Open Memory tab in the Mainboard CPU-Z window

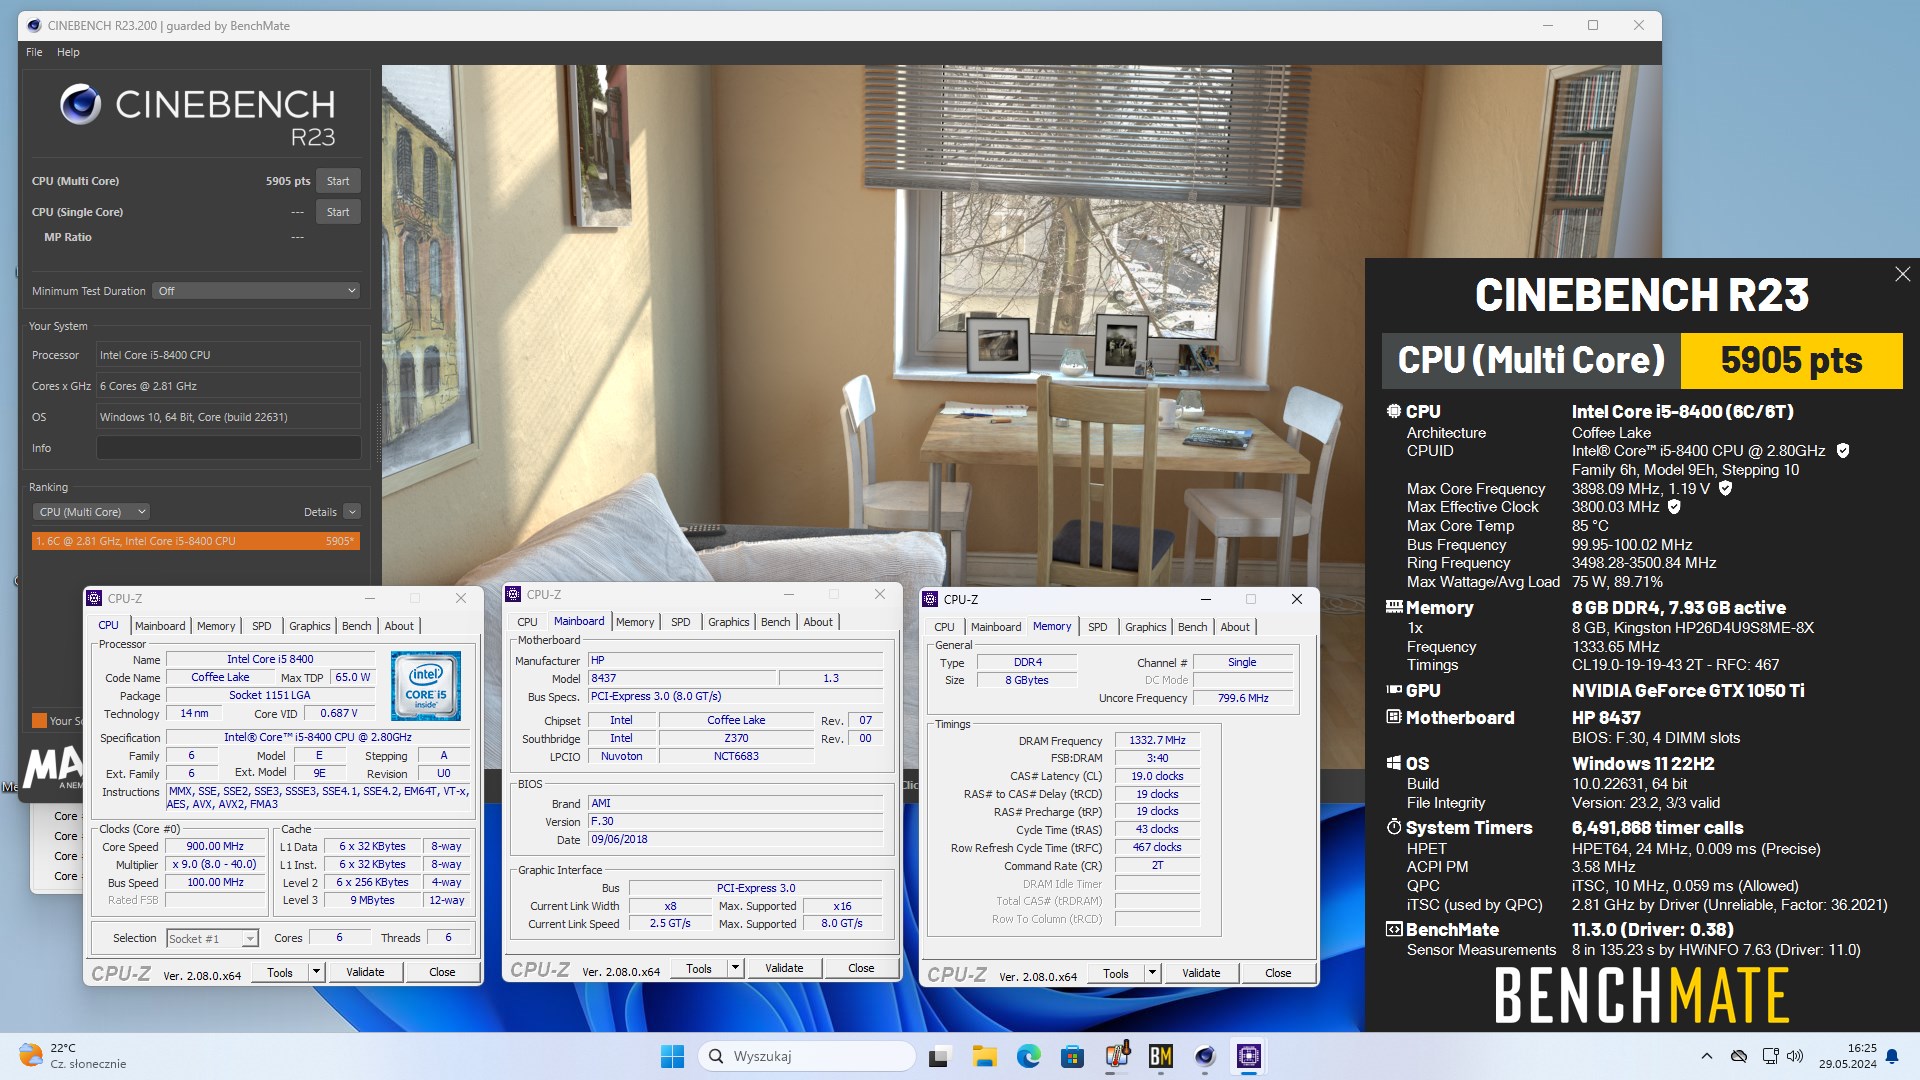pos(635,622)
